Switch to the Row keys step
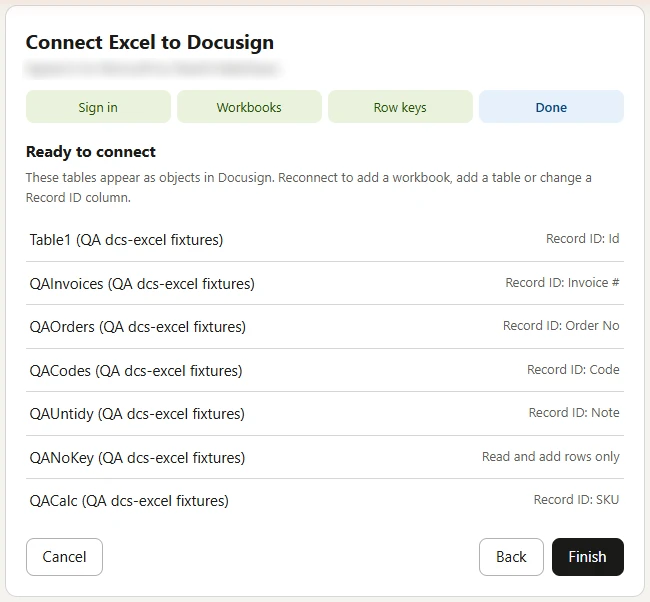Viewport: 650px width, 602px height. (400, 107)
